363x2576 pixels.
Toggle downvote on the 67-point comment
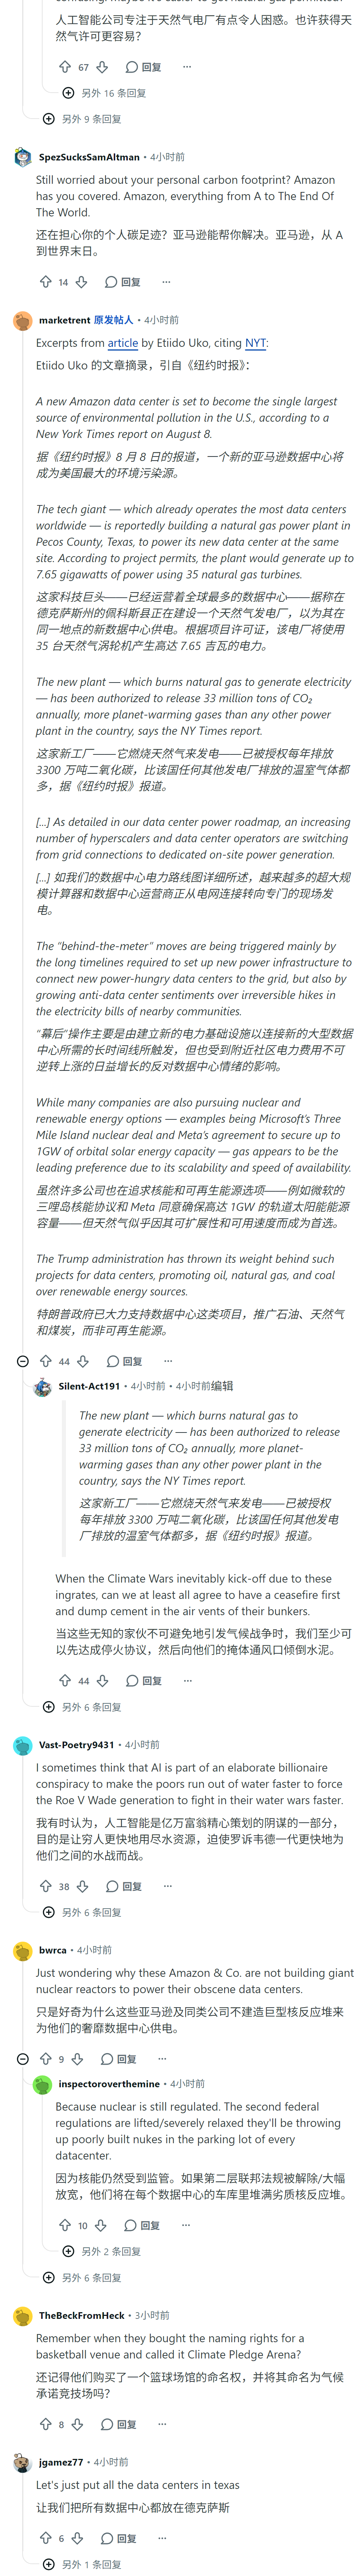pos(102,67)
